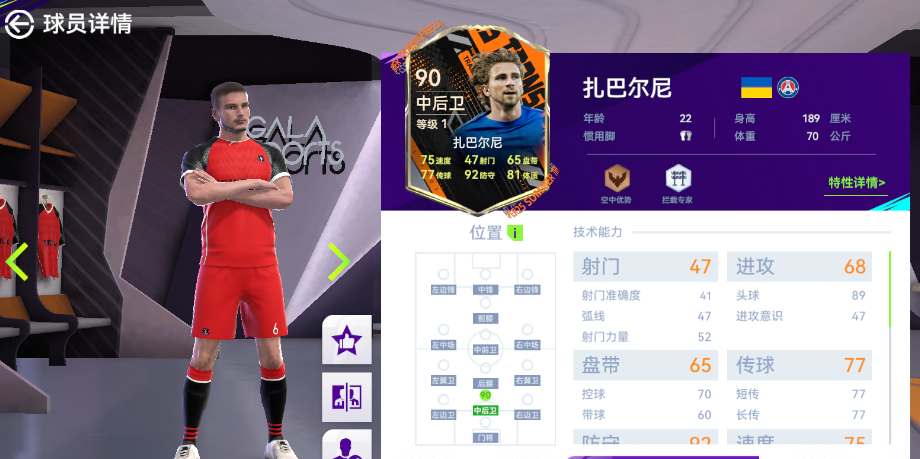Tap the club crest badge

[788, 87]
